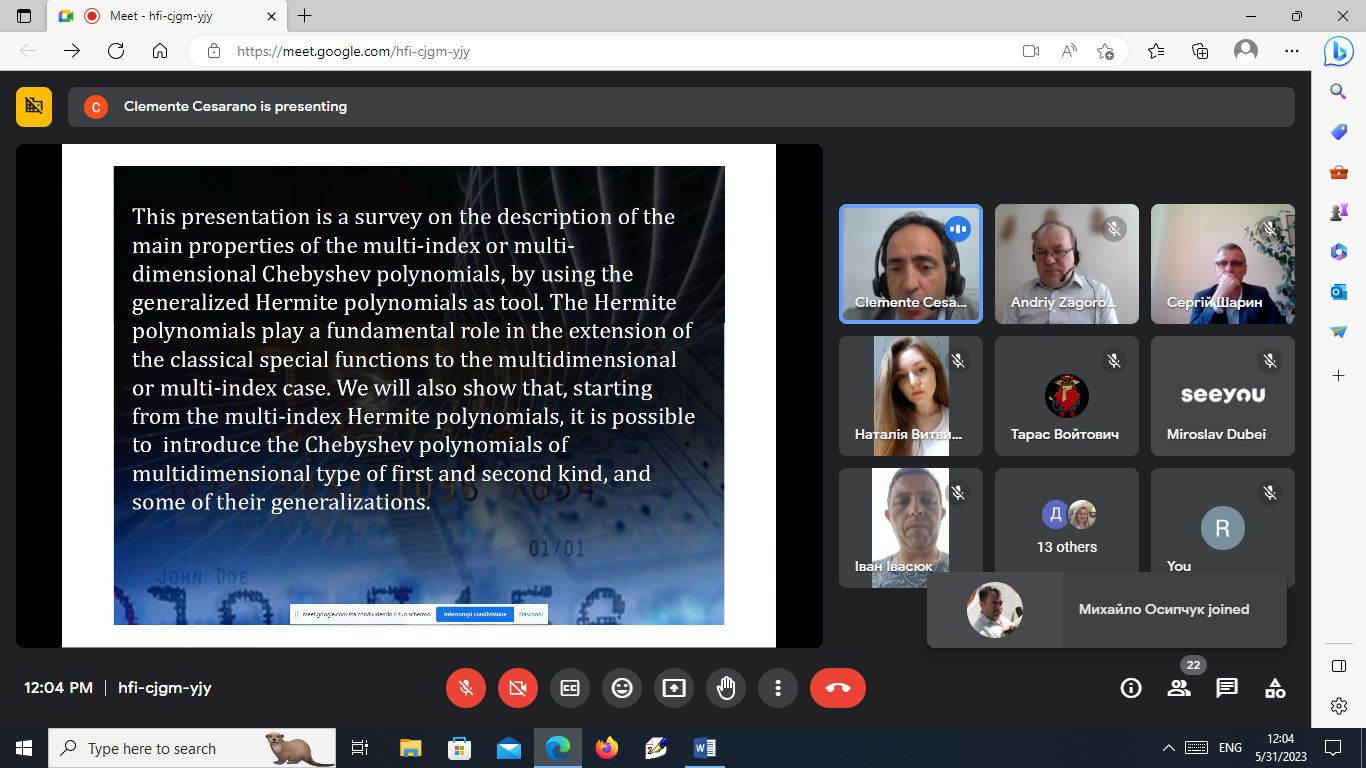The image size is (1366, 768).
Task: Toggle closed captions button
Action: click(570, 688)
